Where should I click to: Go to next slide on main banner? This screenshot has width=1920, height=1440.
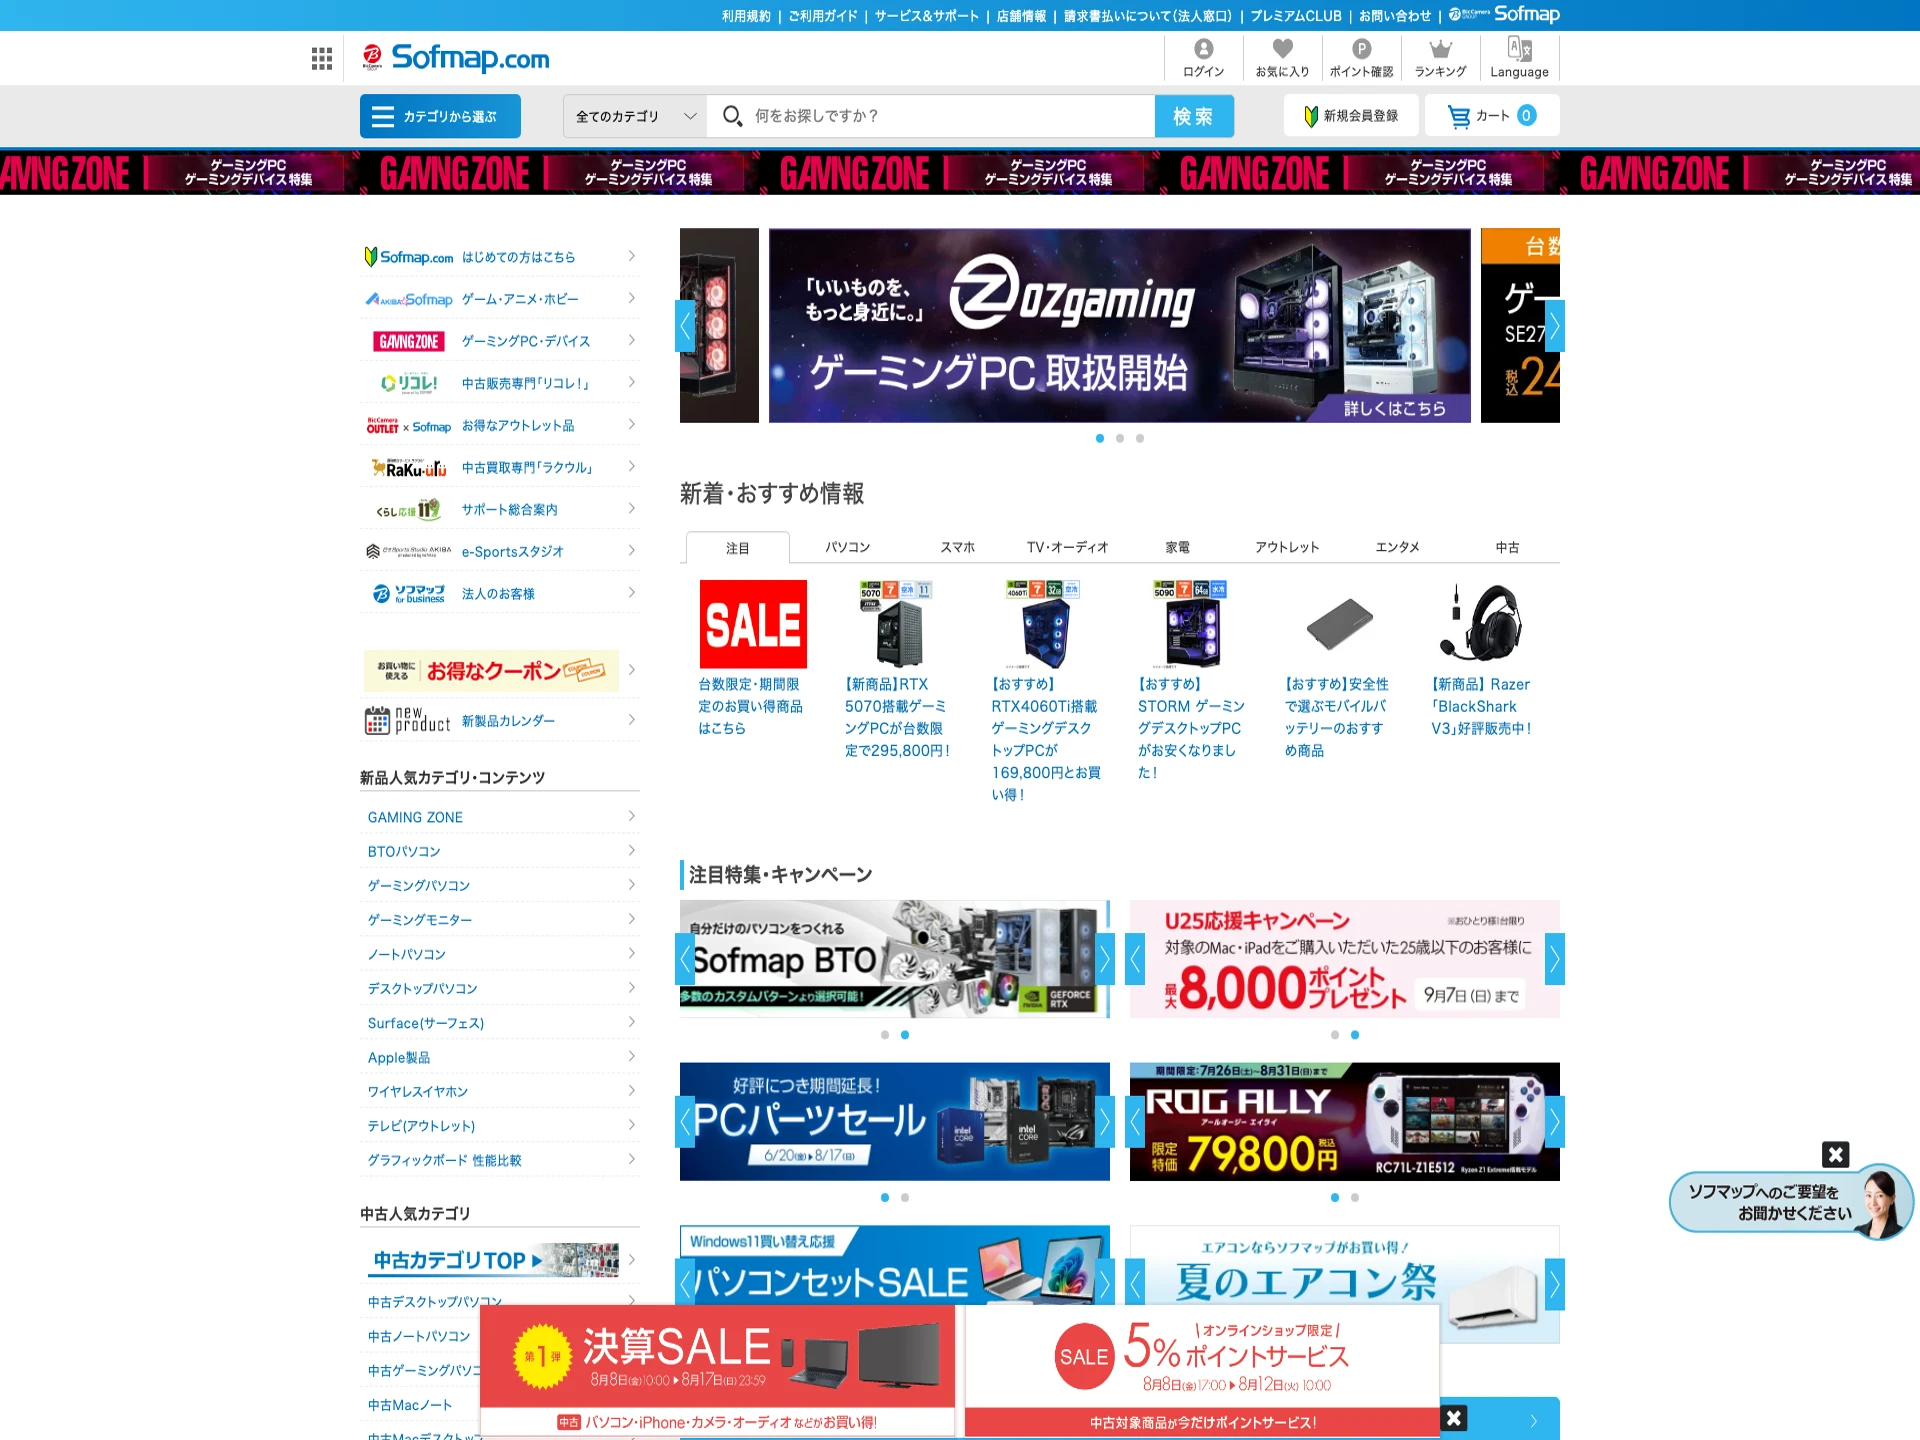tap(1554, 325)
